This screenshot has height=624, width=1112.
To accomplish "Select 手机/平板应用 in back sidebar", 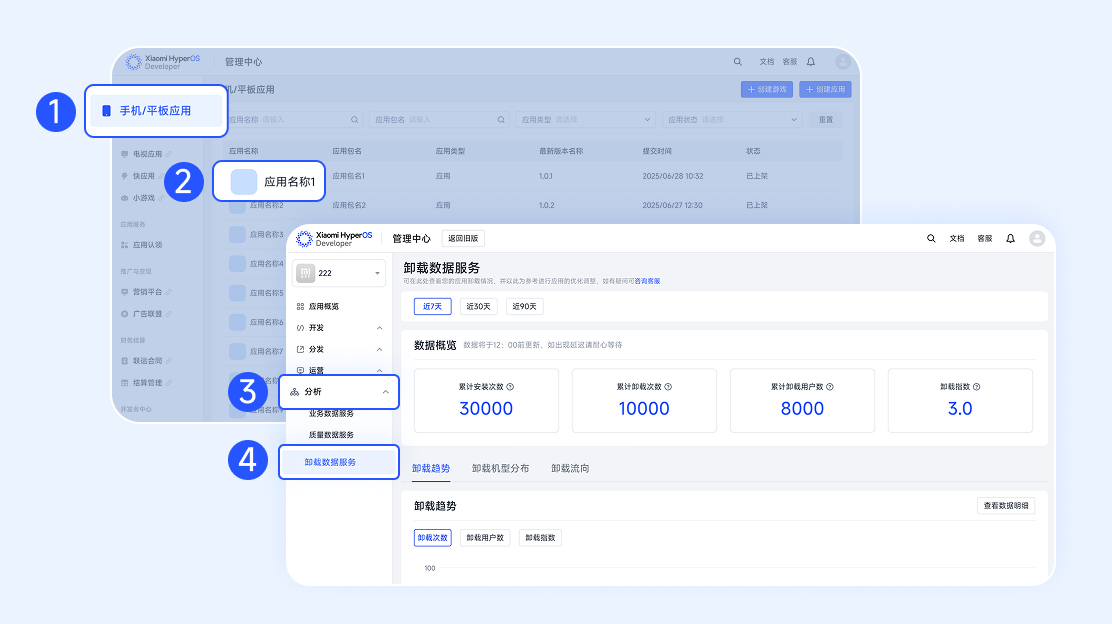I will (x=156, y=111).
